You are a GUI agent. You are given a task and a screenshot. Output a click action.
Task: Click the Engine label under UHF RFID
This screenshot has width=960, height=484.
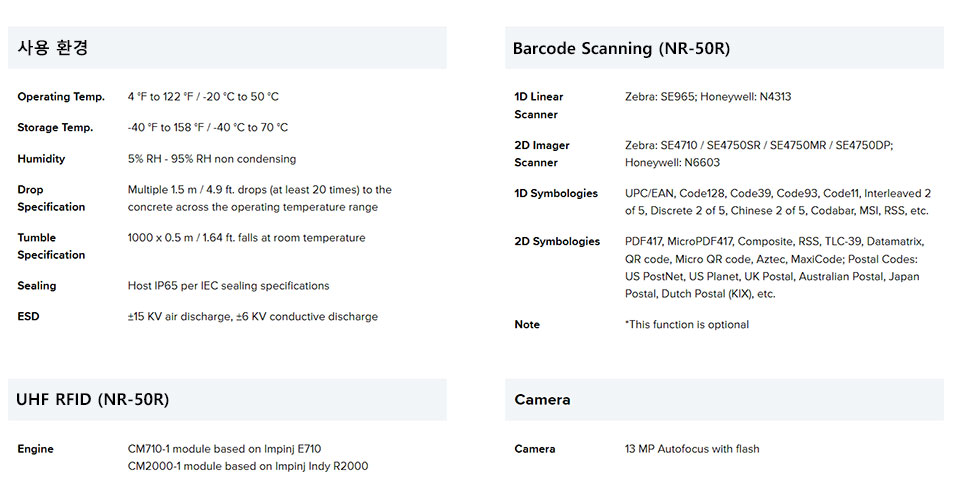tap(36, 449)
